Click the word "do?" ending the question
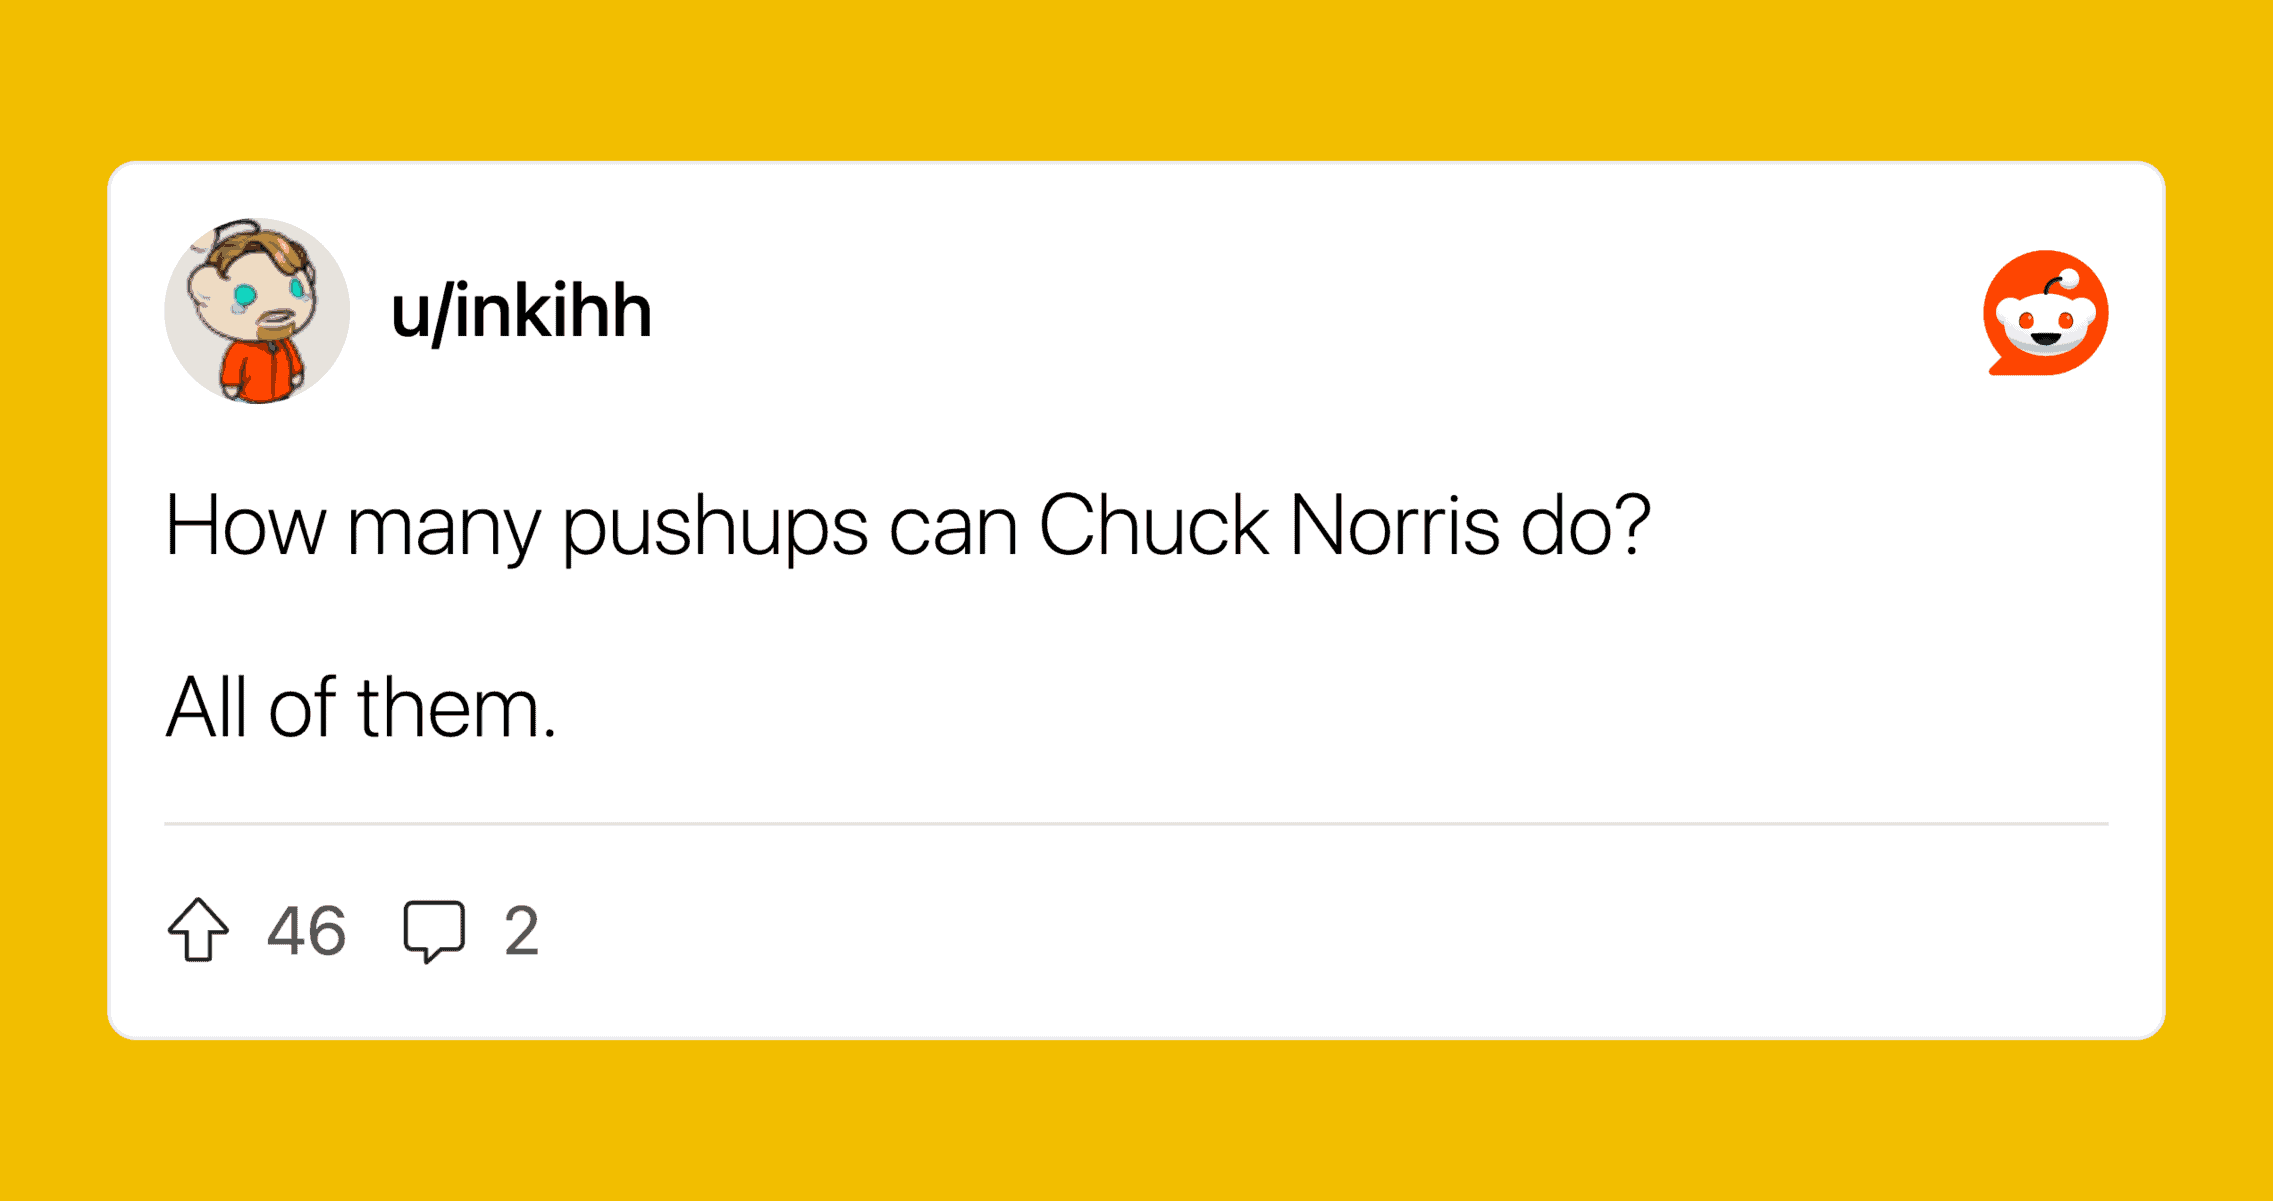 coord(1585,526)
